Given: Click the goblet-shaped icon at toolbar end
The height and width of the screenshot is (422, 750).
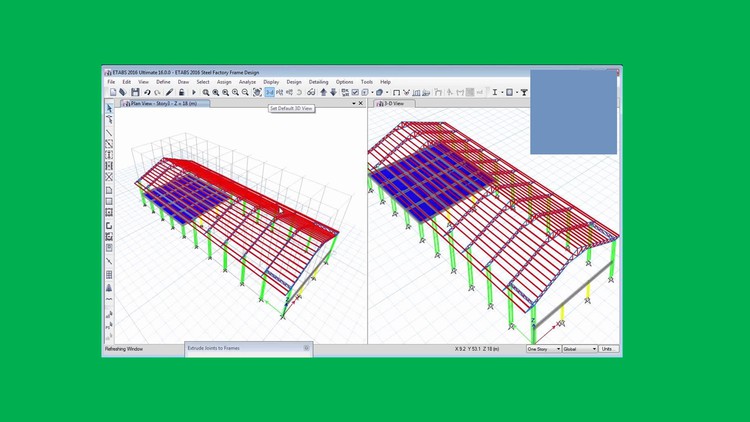Looking at the screenshot, I should (524, 92).
